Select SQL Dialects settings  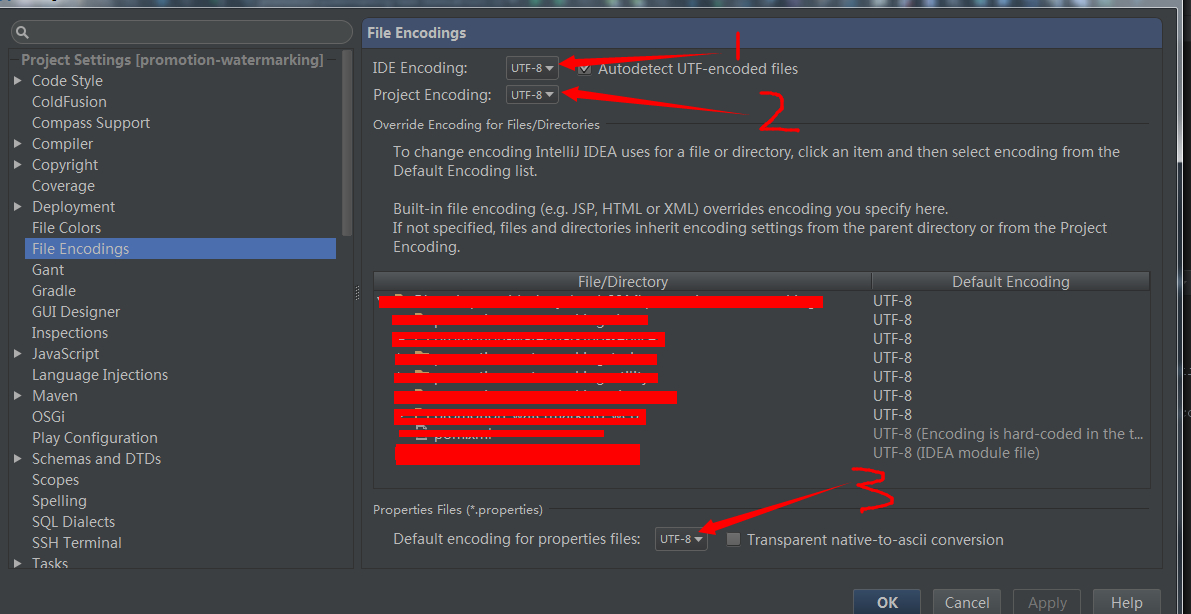pyautogui.click(x=74, y=522)
